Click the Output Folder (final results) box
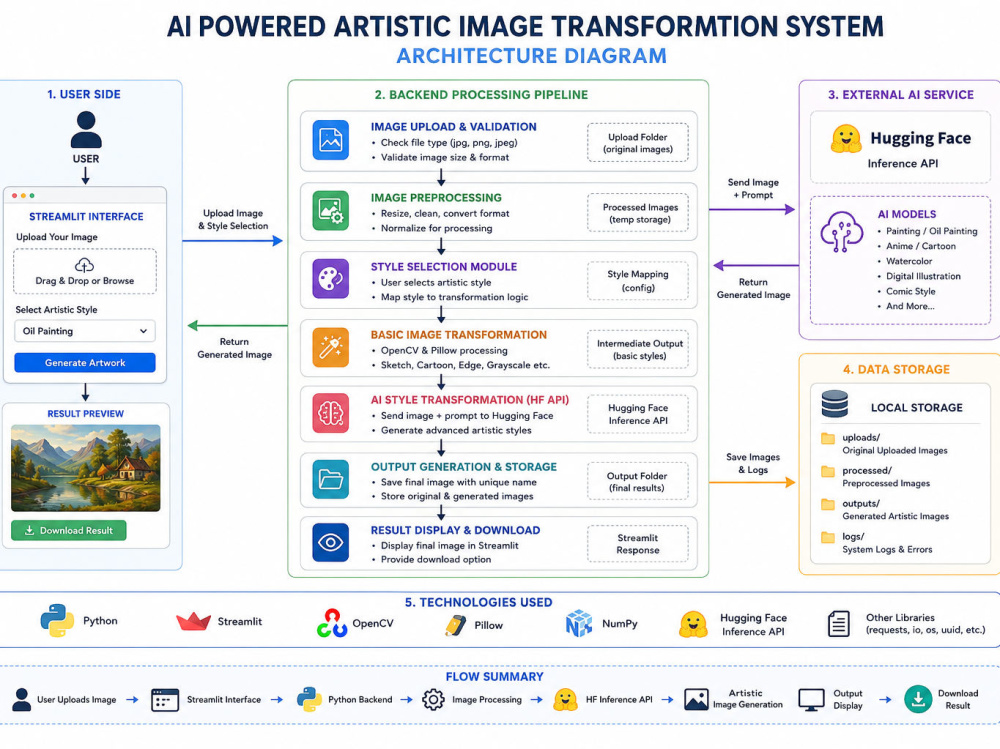 [638, 481]
